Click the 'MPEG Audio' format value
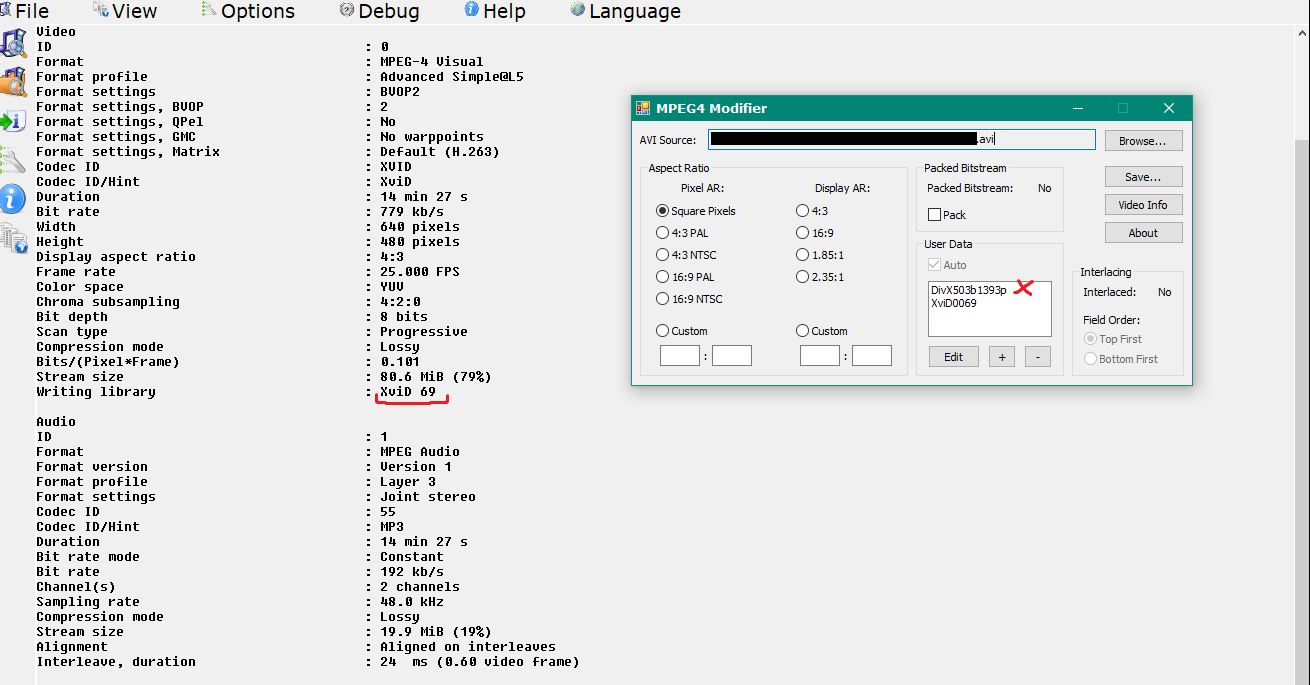1310x685 pixels. (x=420, y=452)
